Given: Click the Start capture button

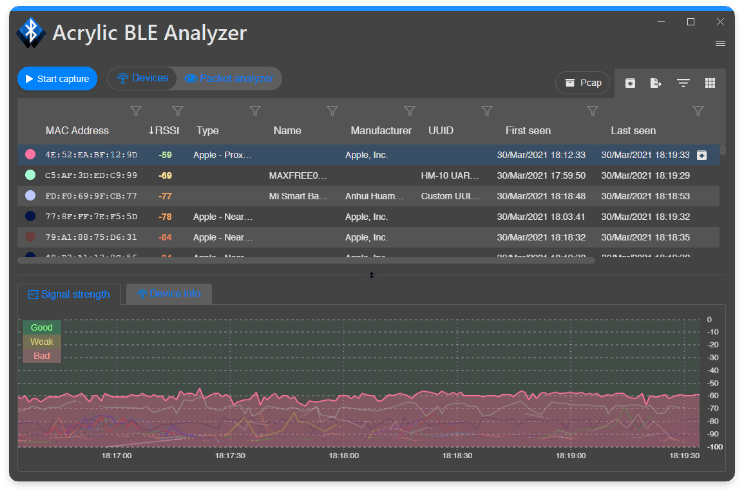Looking at the screenshot, I should coord(57,79).
